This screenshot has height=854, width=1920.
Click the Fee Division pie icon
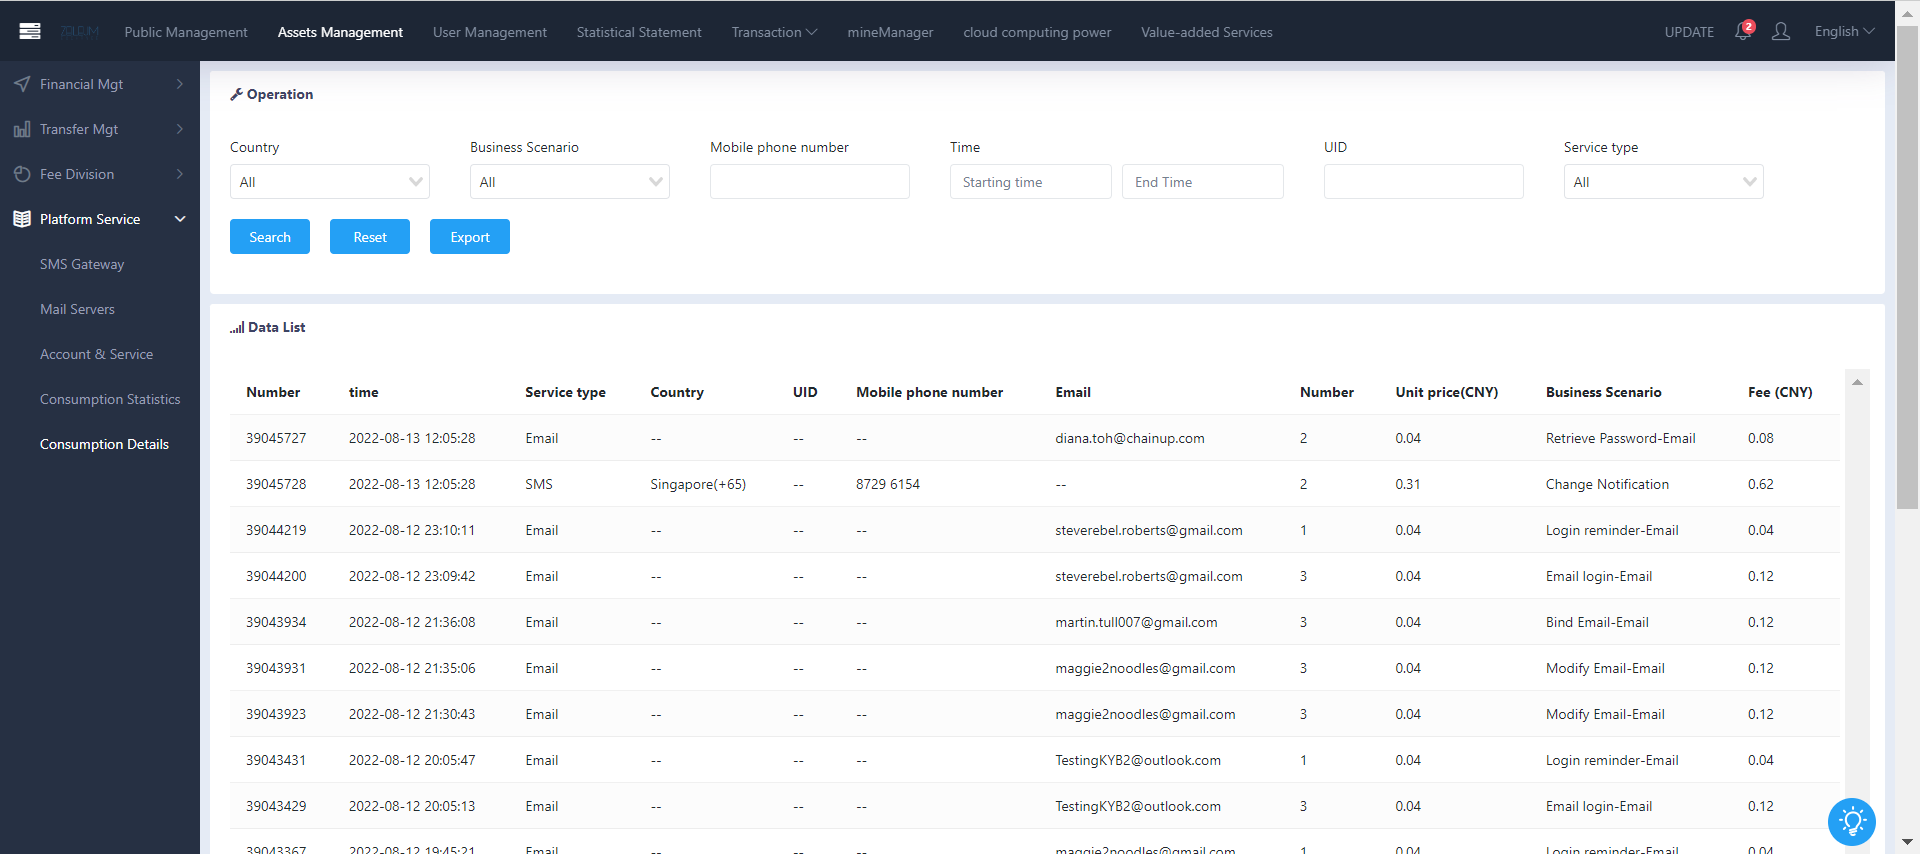click(22, 174)
